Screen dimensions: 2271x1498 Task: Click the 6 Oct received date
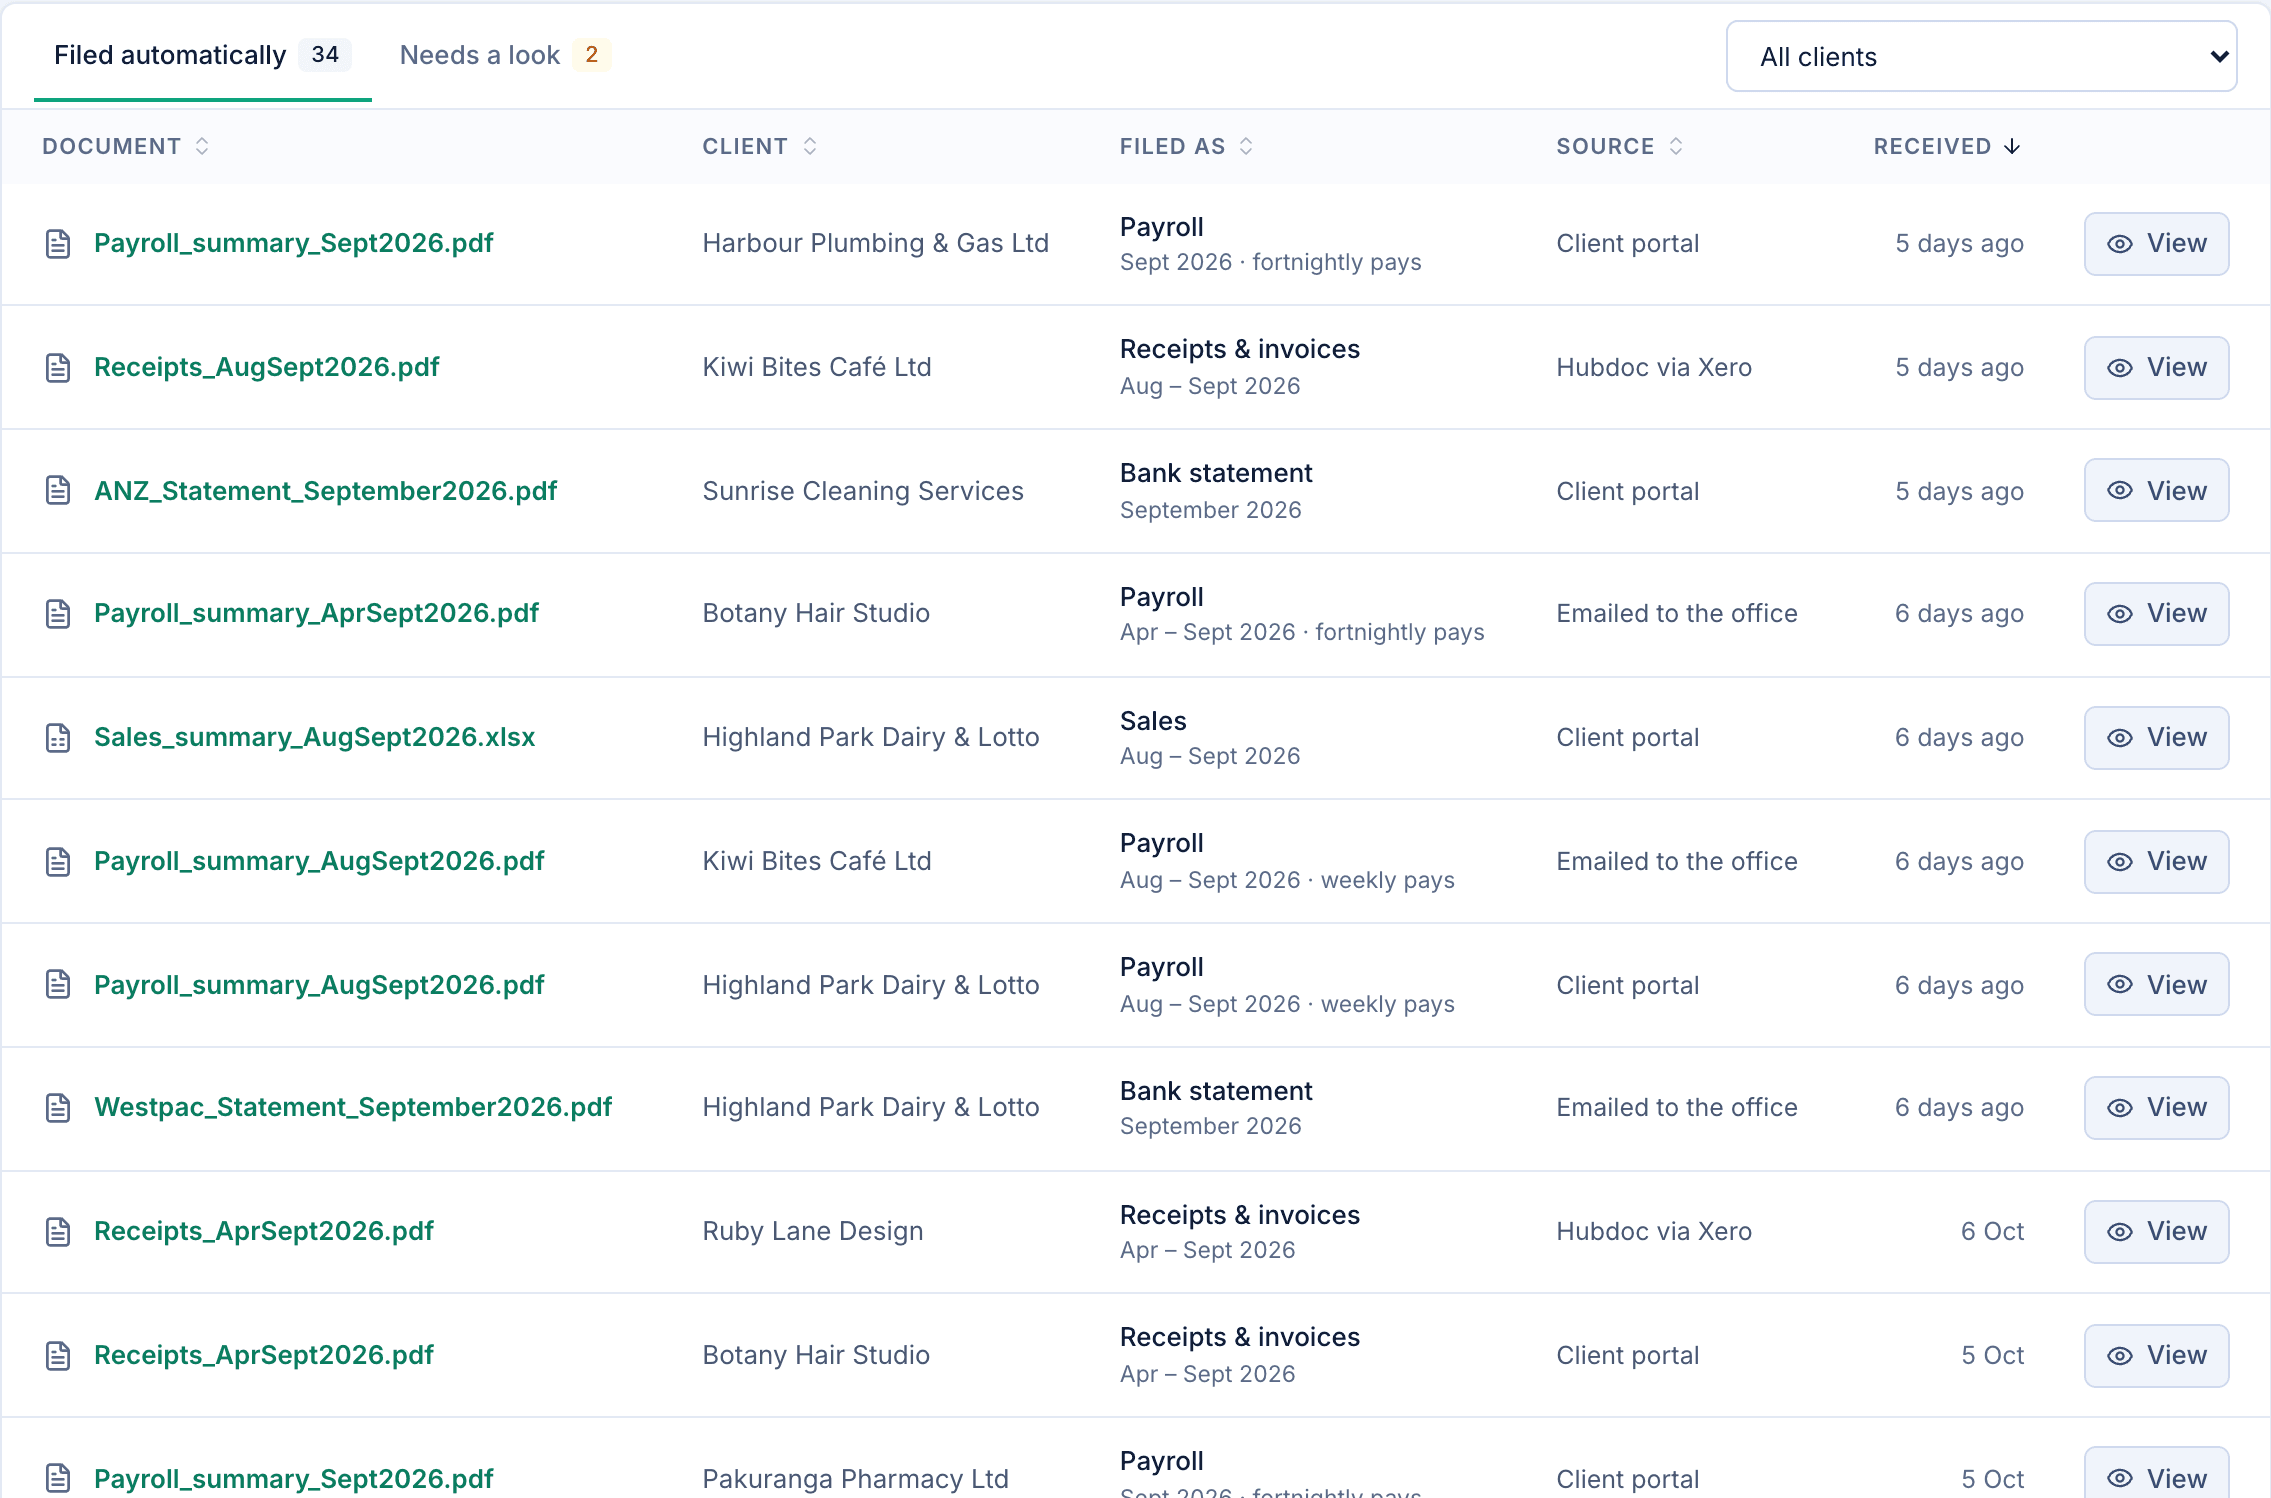tap(1992, 1231)
